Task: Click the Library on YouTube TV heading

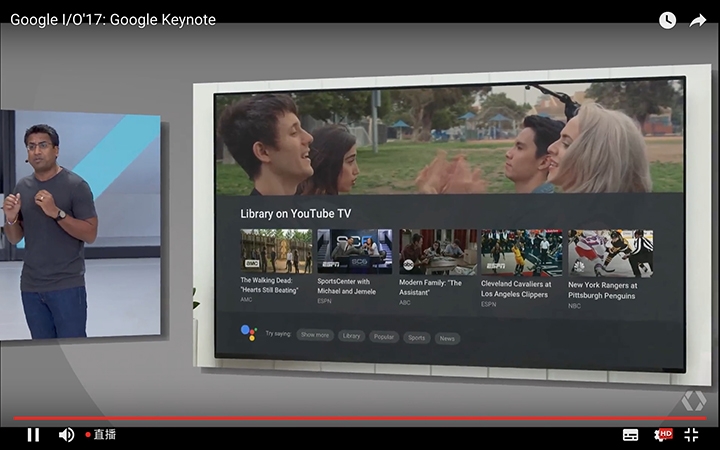Action: 296,214
